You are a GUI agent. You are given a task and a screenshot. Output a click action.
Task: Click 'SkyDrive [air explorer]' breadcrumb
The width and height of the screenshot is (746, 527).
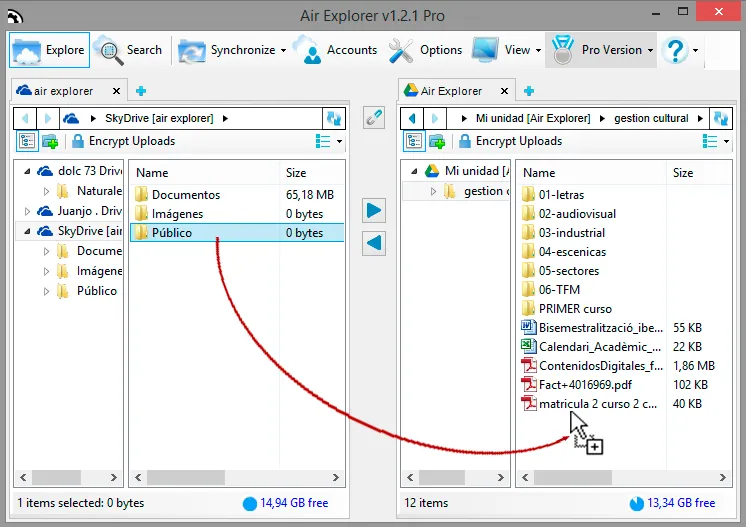click(159, 118)
